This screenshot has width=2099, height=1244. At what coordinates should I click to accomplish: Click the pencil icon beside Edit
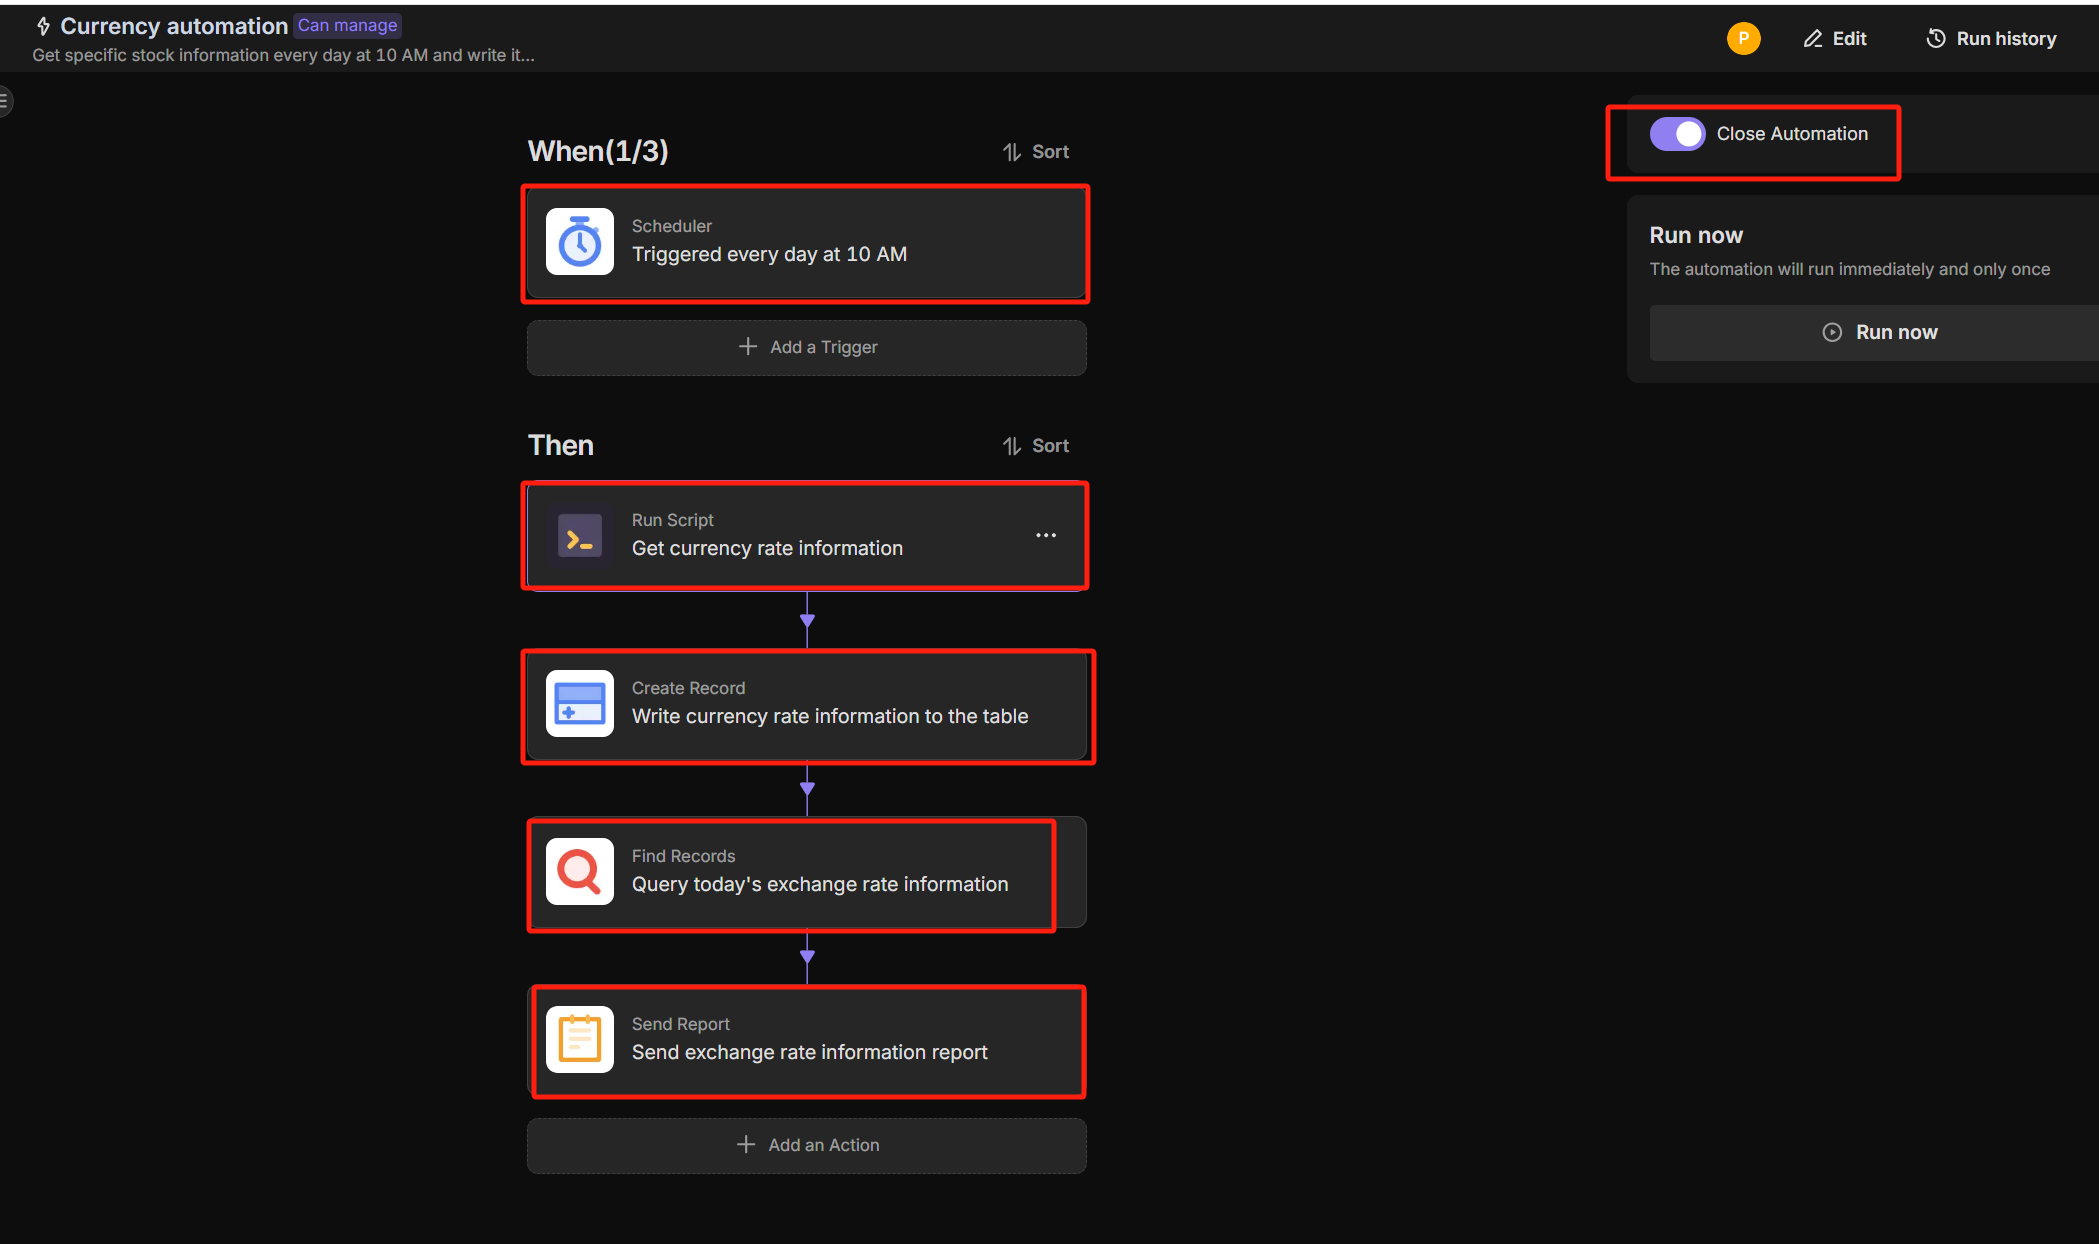click(1813, 39)
